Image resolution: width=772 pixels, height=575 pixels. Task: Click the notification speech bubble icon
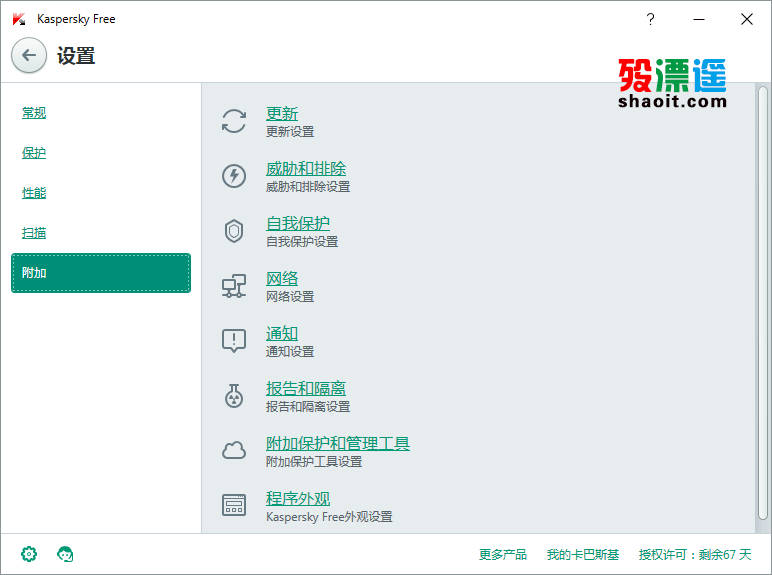[x=234, y=341]
